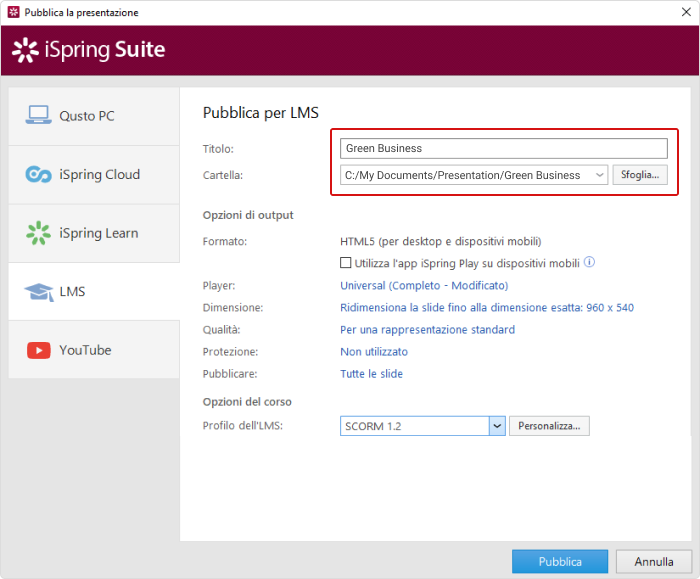Click the Qualità: label
Screen dimensions: 700x579
click(221, 330)
